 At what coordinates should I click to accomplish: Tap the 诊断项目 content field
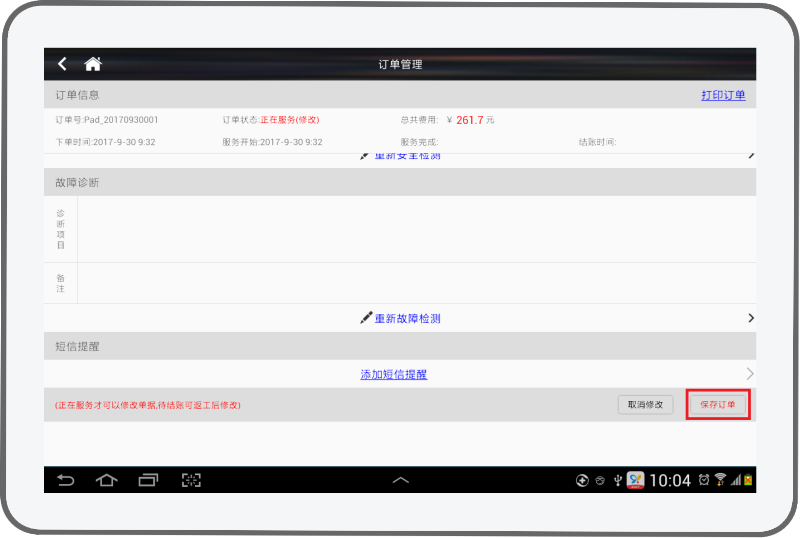click(415, 229)
